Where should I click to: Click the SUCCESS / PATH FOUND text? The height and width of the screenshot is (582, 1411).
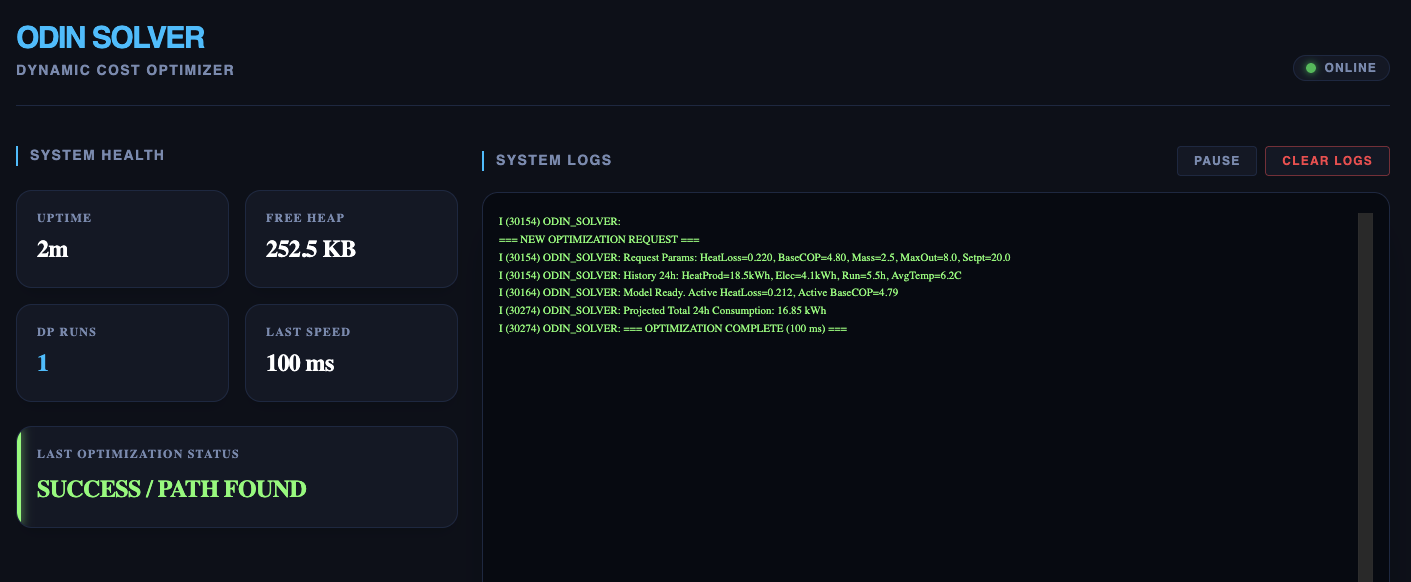click(171, 489)
